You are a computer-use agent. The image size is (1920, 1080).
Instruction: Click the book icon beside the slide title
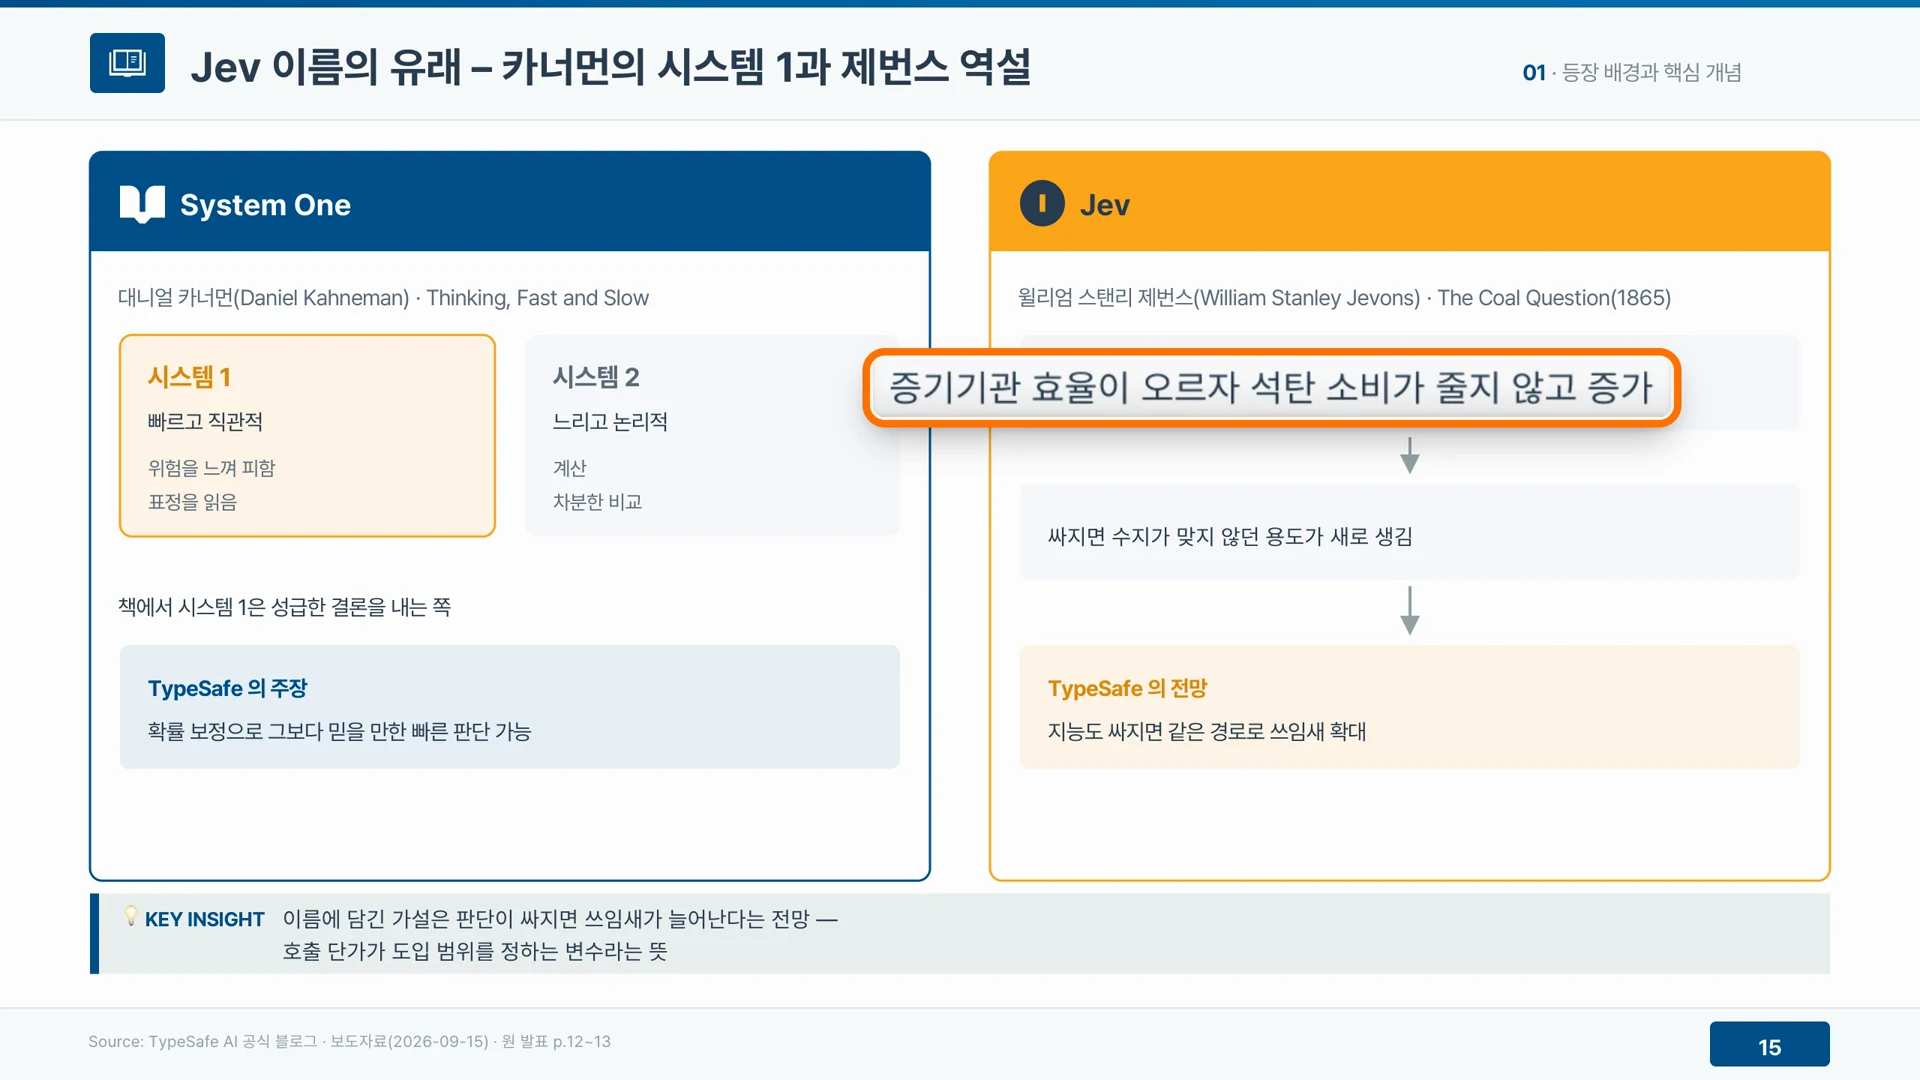pyautogui.click(x=127, y=63)
